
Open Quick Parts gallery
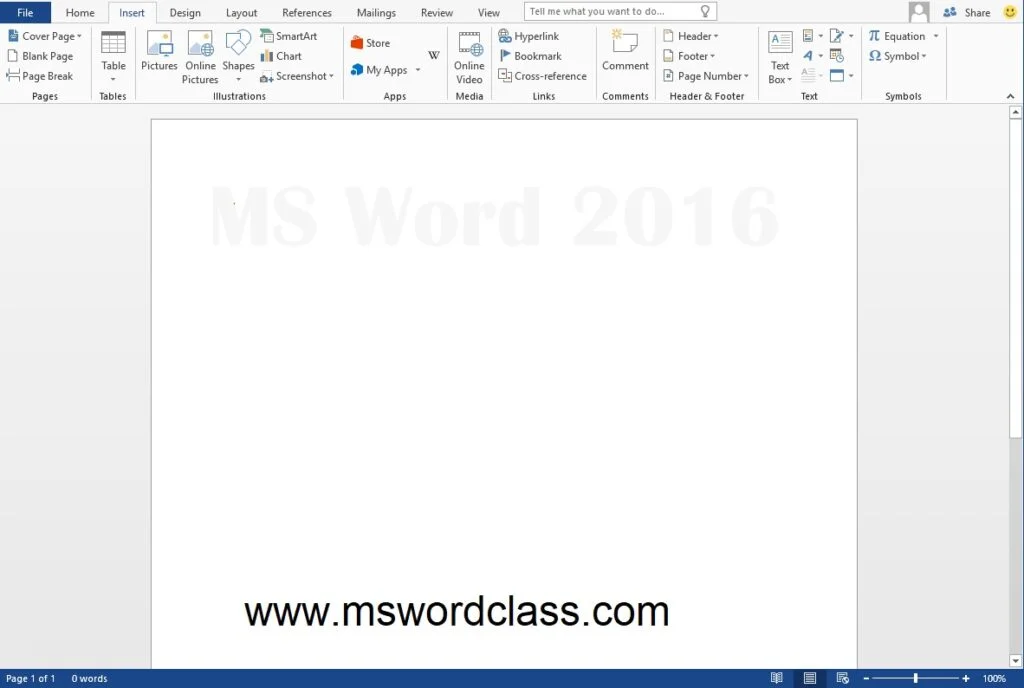point(812,36)
